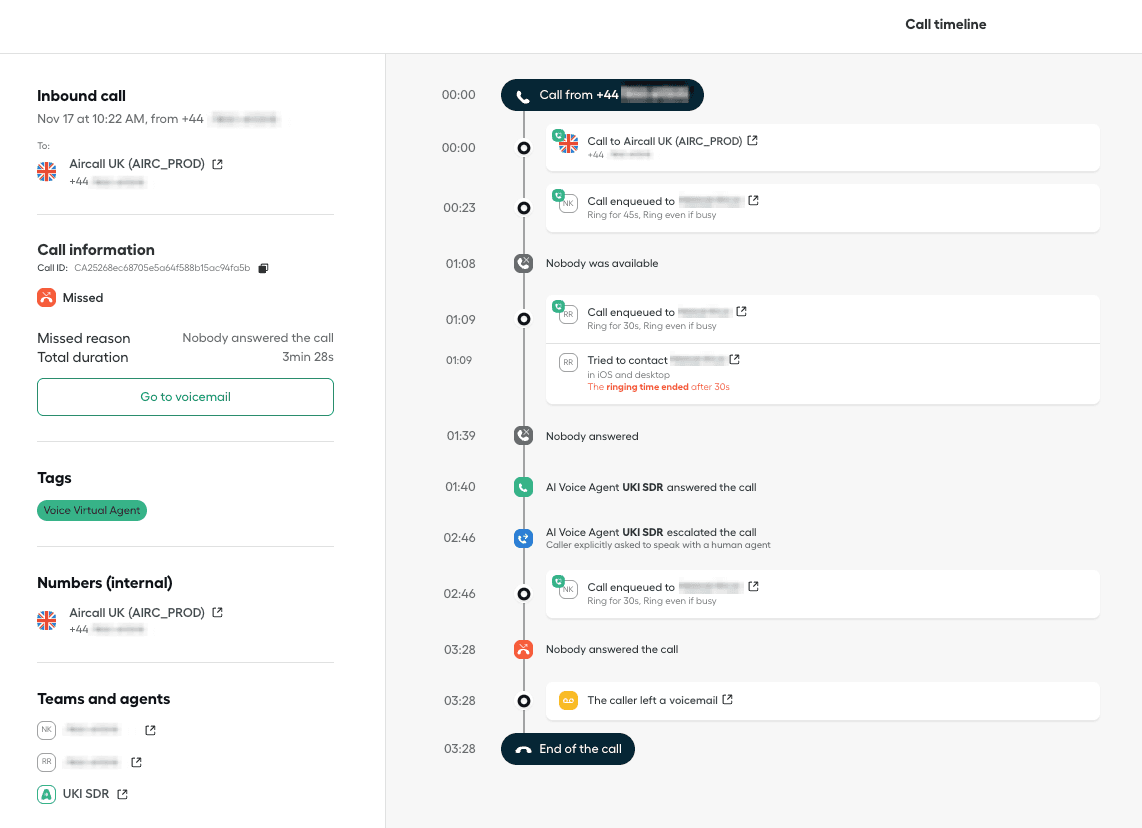Viewport: 1142px width, 828px height.
Task: Click the clock icon beside Nobody was available
Action: tap(523, 263)
